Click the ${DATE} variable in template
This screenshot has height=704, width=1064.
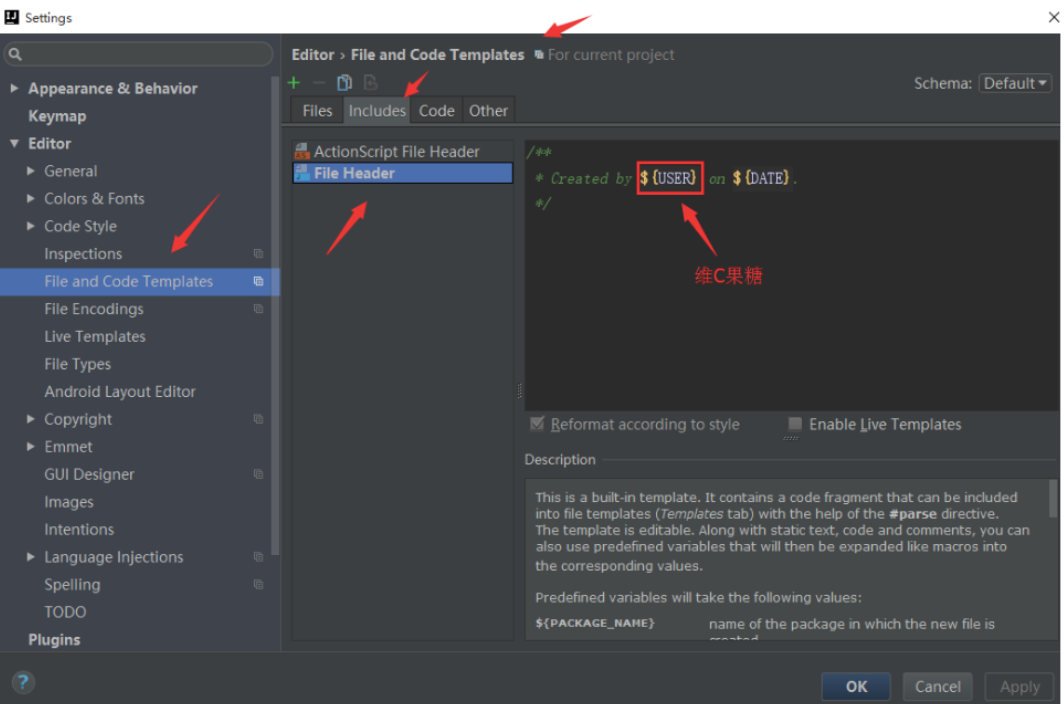pos(761,179)
